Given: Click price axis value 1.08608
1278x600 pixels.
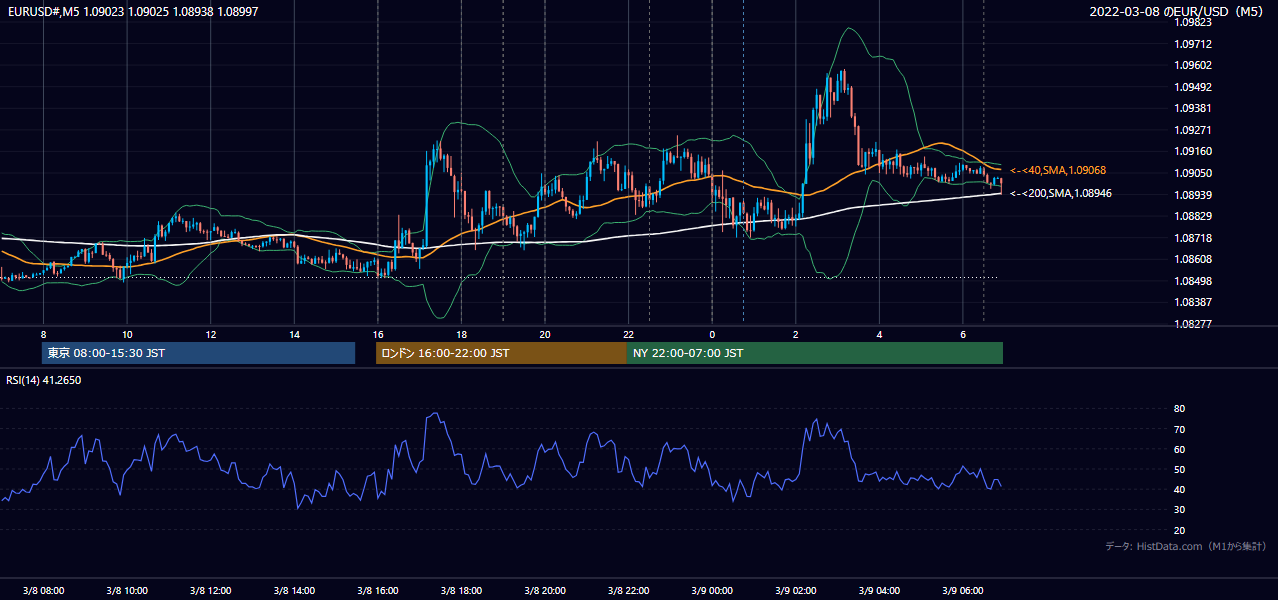Looking at the screenshot, I should (1191, 259).
